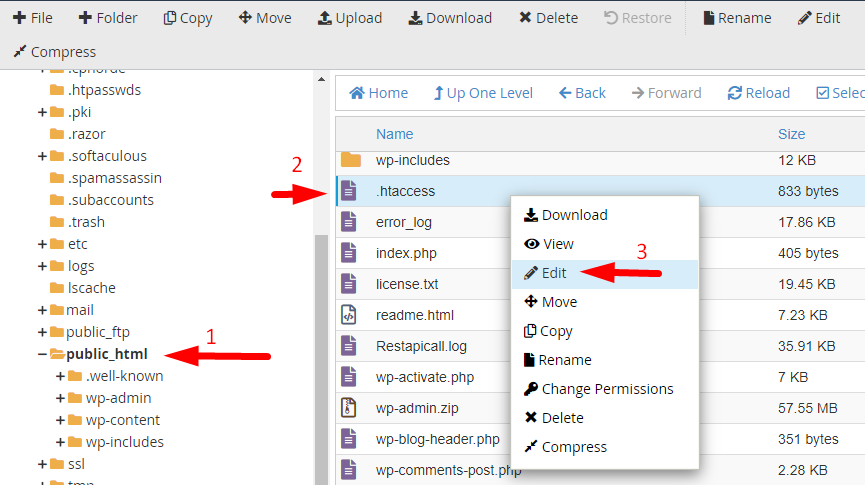Expand the .softaculous folder node

[42, 157]
